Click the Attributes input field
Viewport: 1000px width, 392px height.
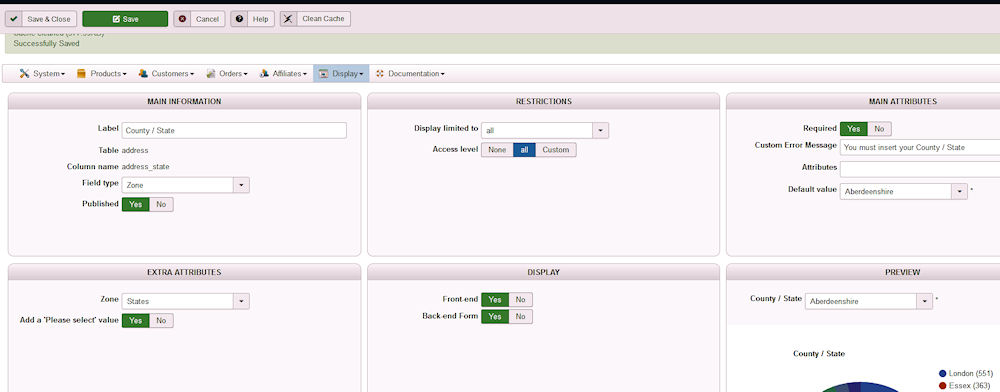920,169
